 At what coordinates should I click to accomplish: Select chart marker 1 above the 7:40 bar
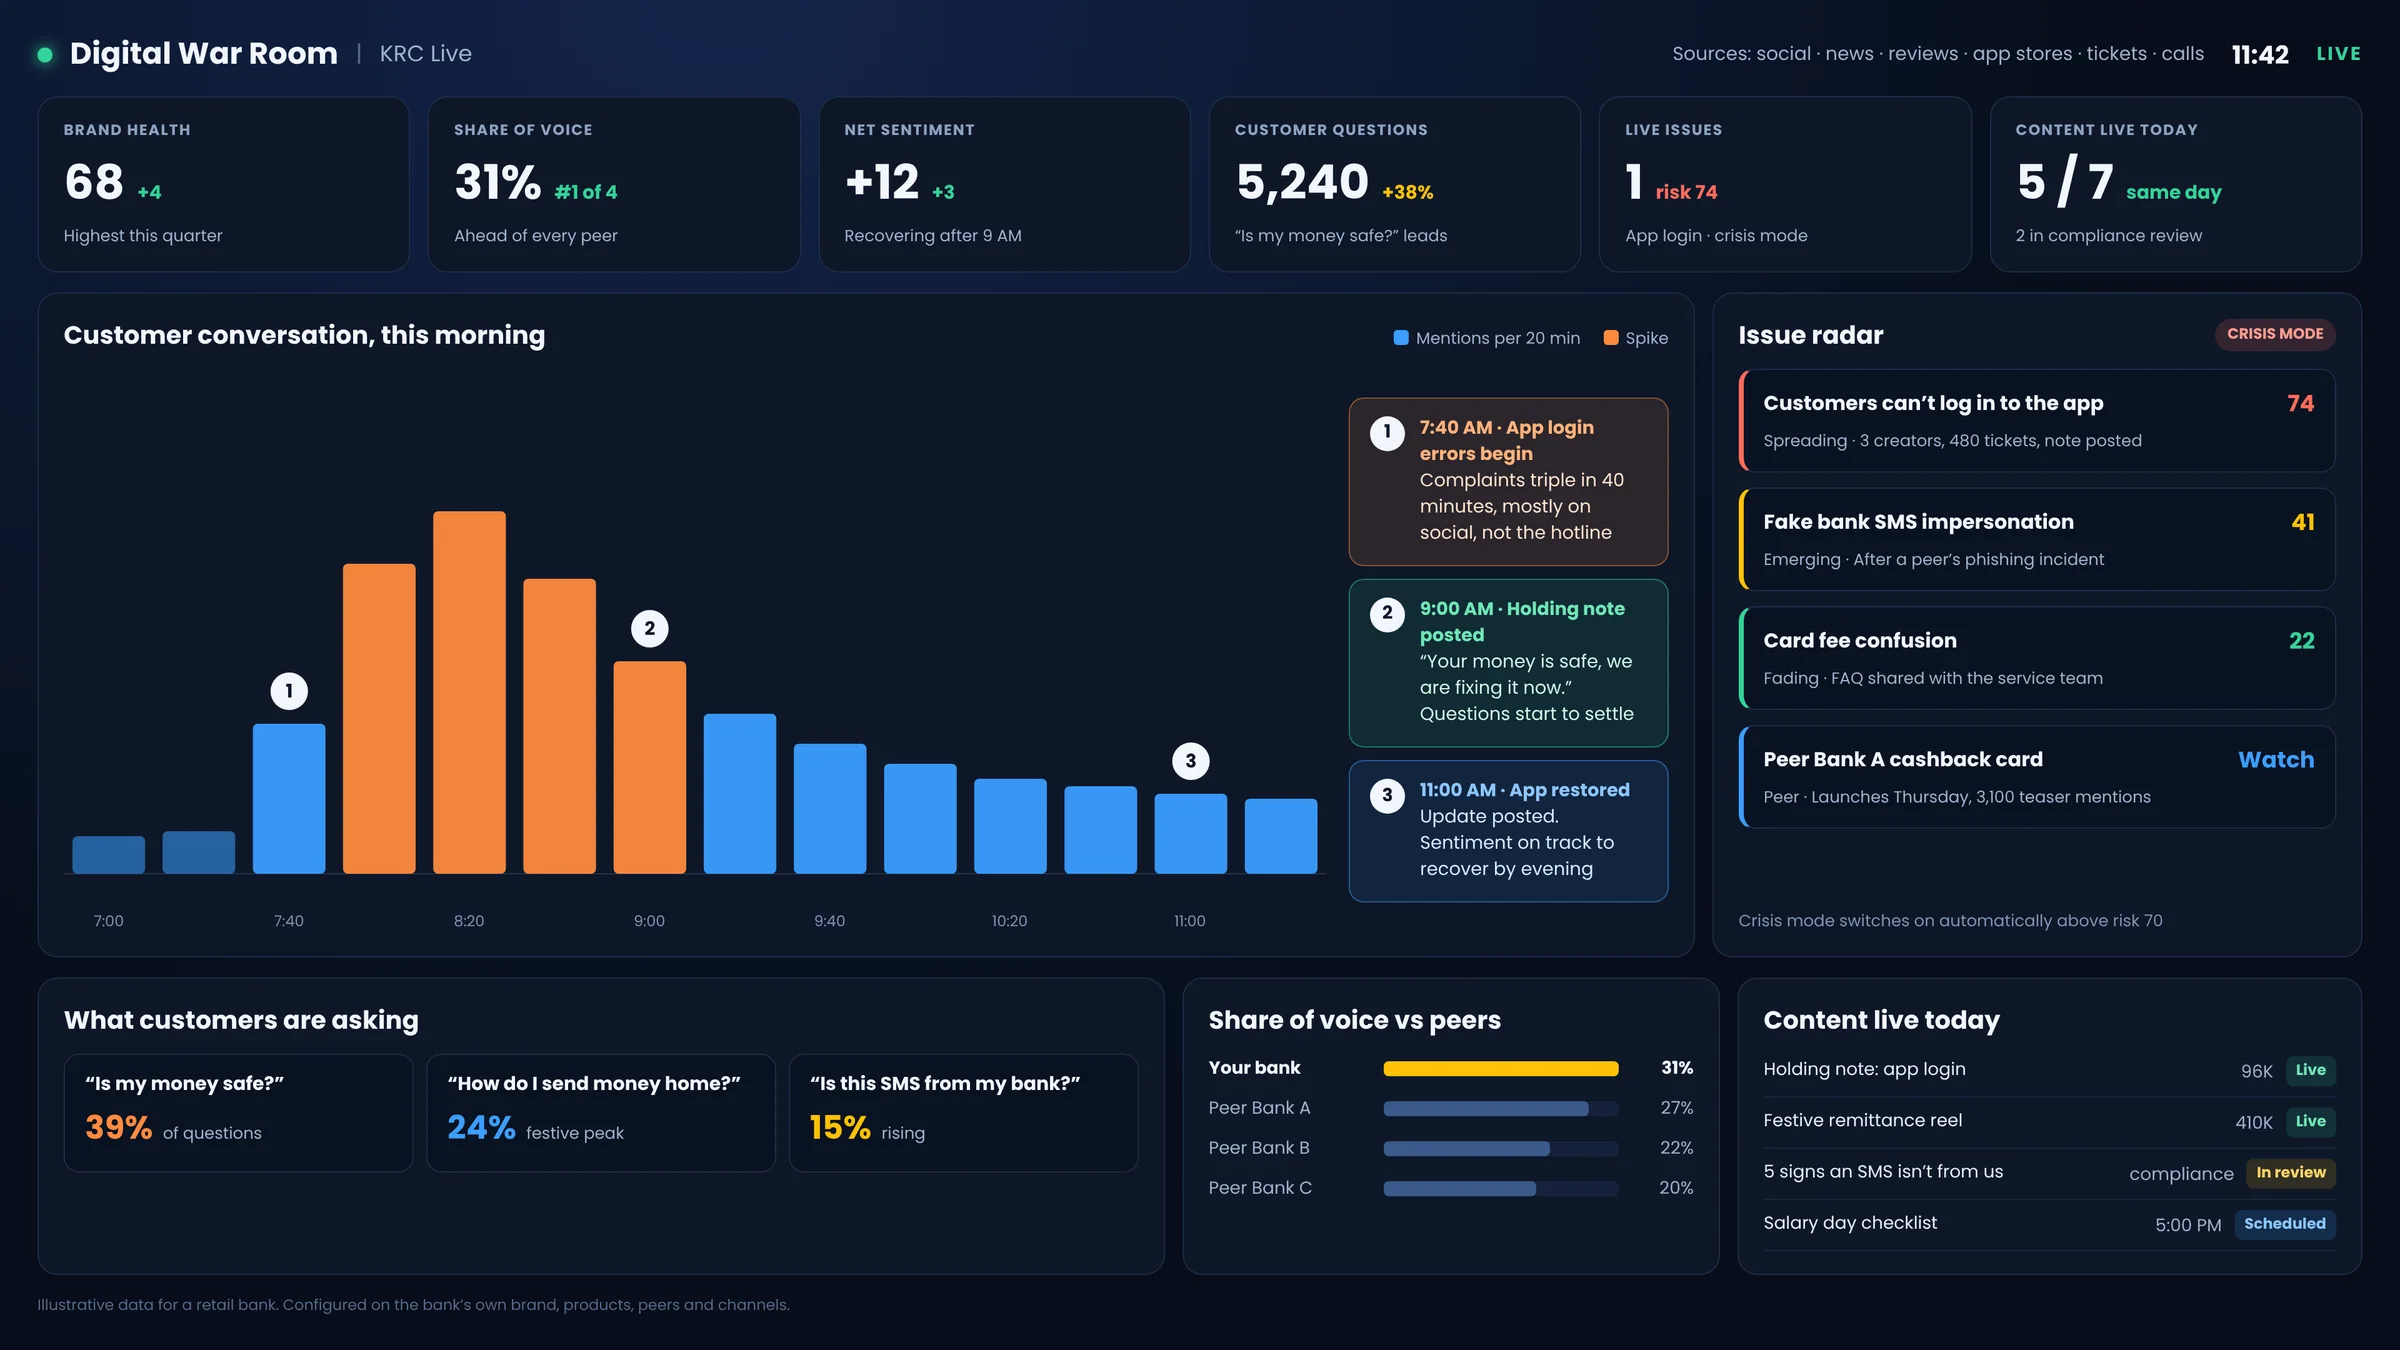[289, 691]
